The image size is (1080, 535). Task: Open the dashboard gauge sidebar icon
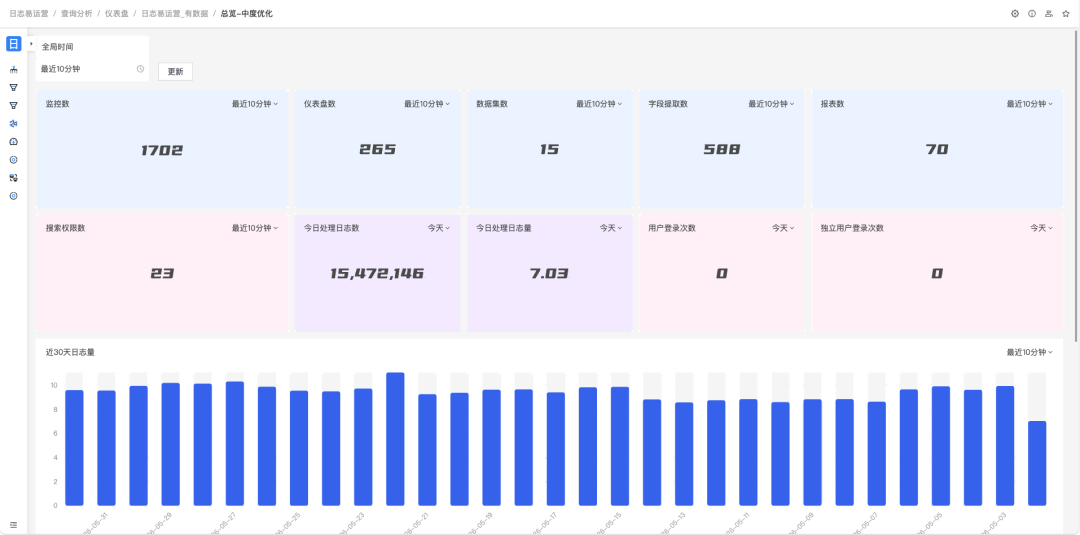pos(13,141)
